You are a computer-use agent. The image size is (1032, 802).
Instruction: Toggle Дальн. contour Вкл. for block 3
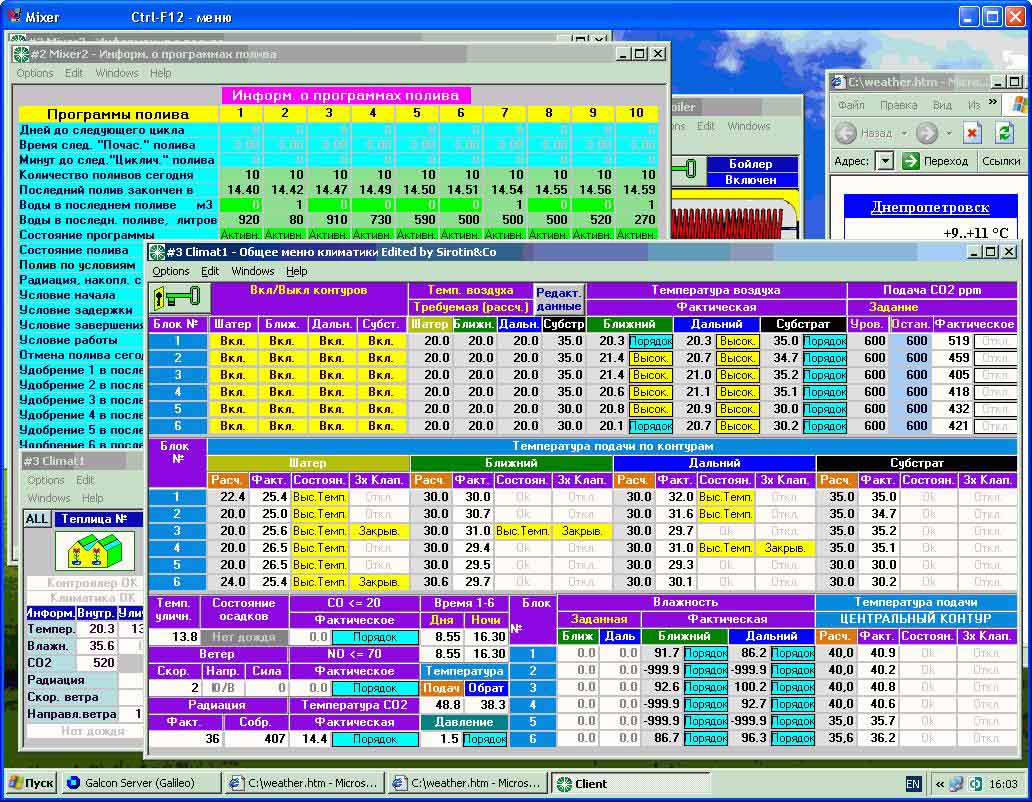tap(331, 375)
